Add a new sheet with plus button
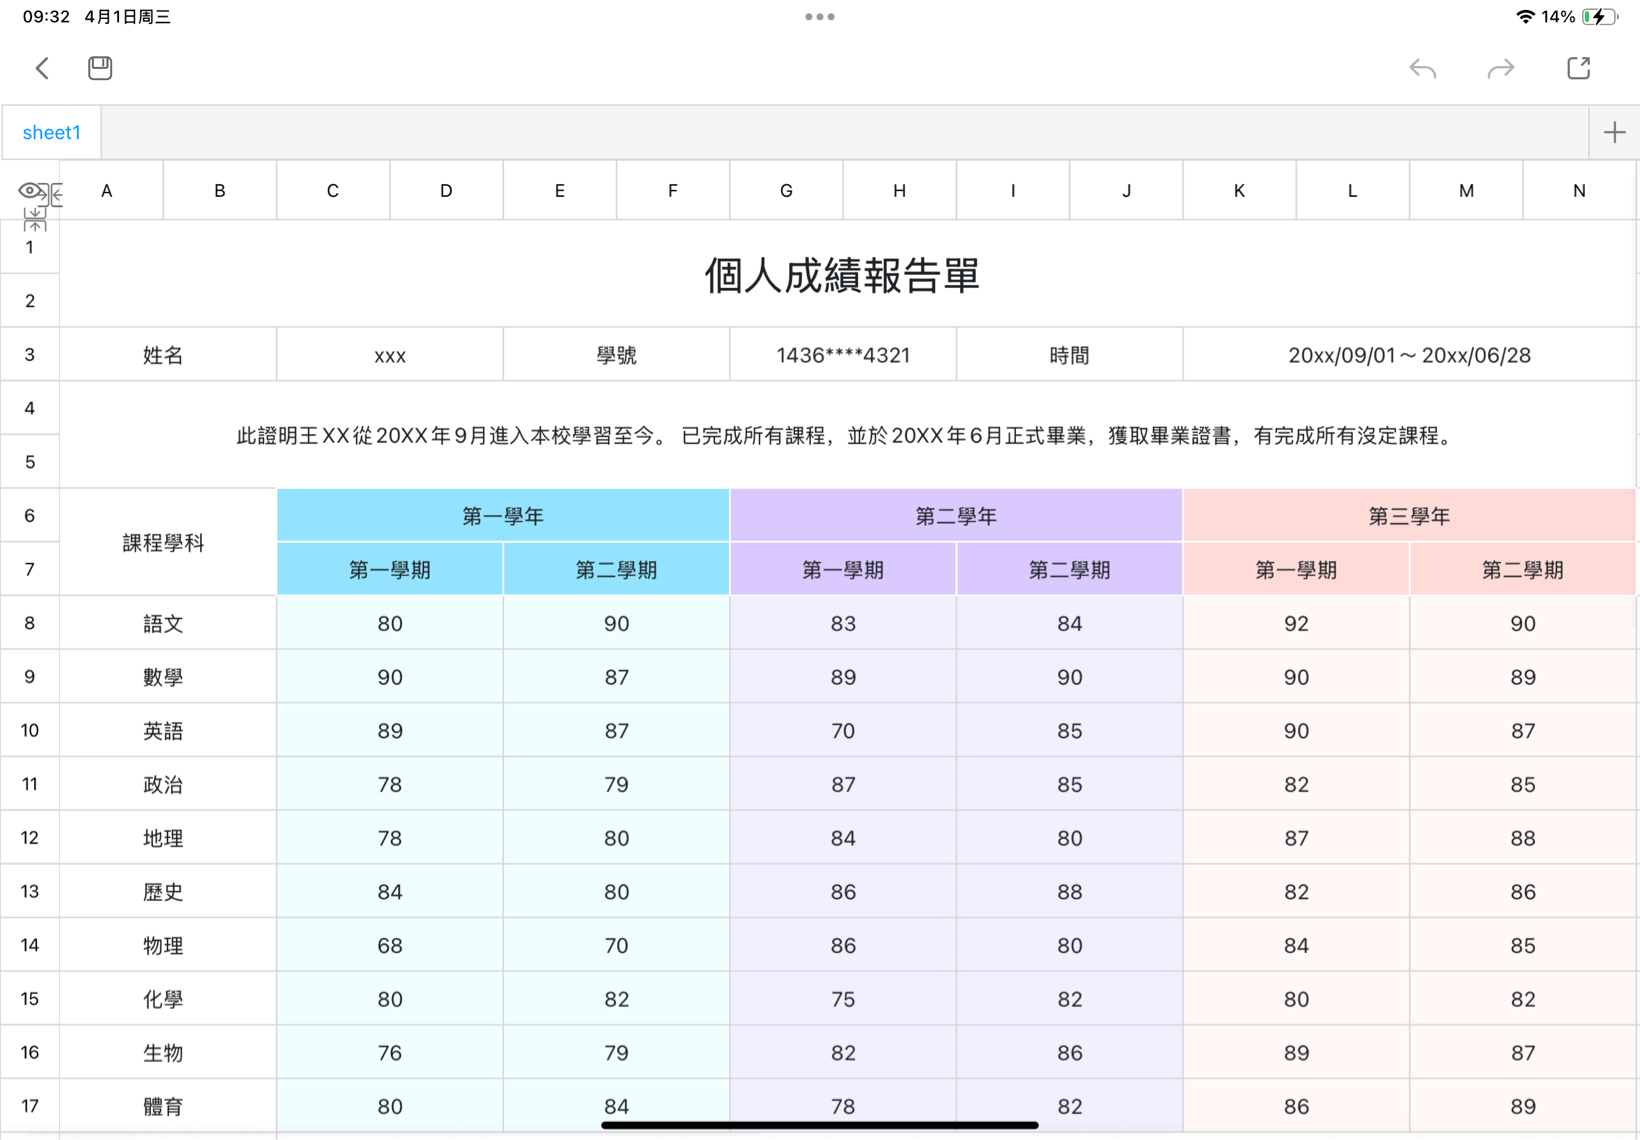This screenshot has width=1640, height=1140. tap(1614, 132)
